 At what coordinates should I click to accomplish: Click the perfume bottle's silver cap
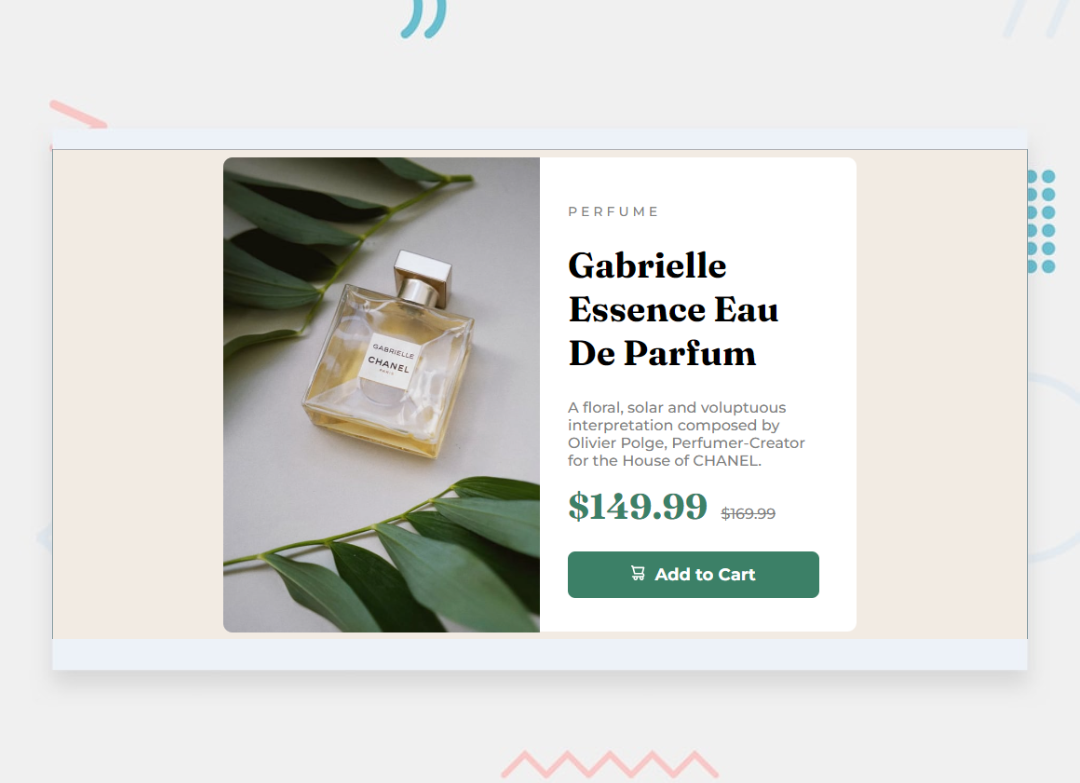click(x=423, y=278)
